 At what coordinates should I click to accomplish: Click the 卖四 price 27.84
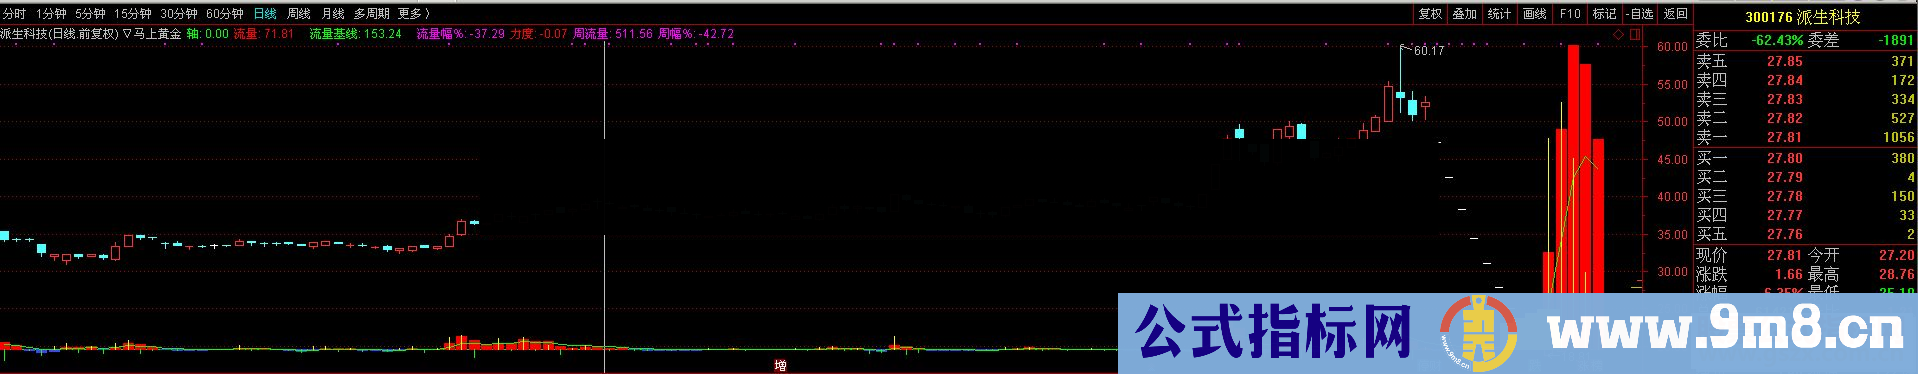click(x=1784, y=80)
